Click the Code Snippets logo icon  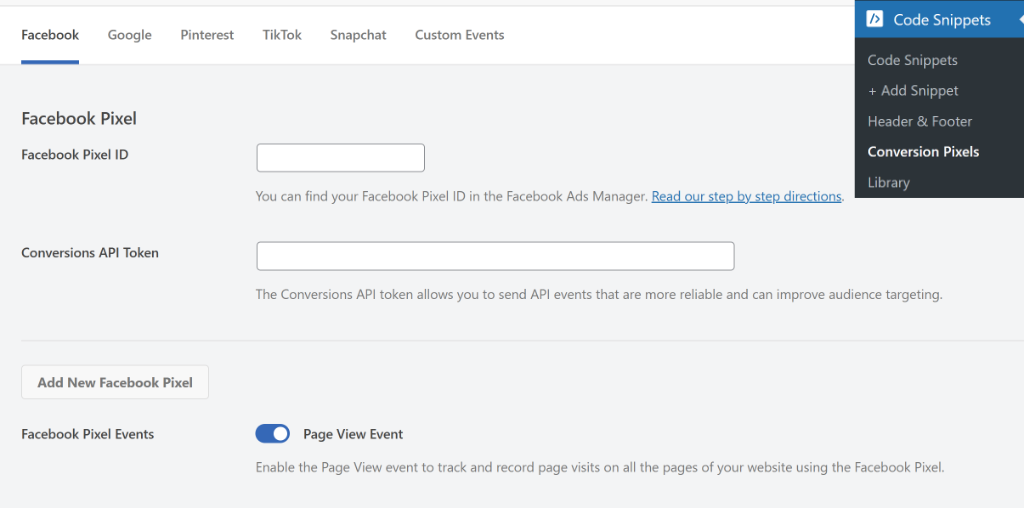(x=875, y=20)
